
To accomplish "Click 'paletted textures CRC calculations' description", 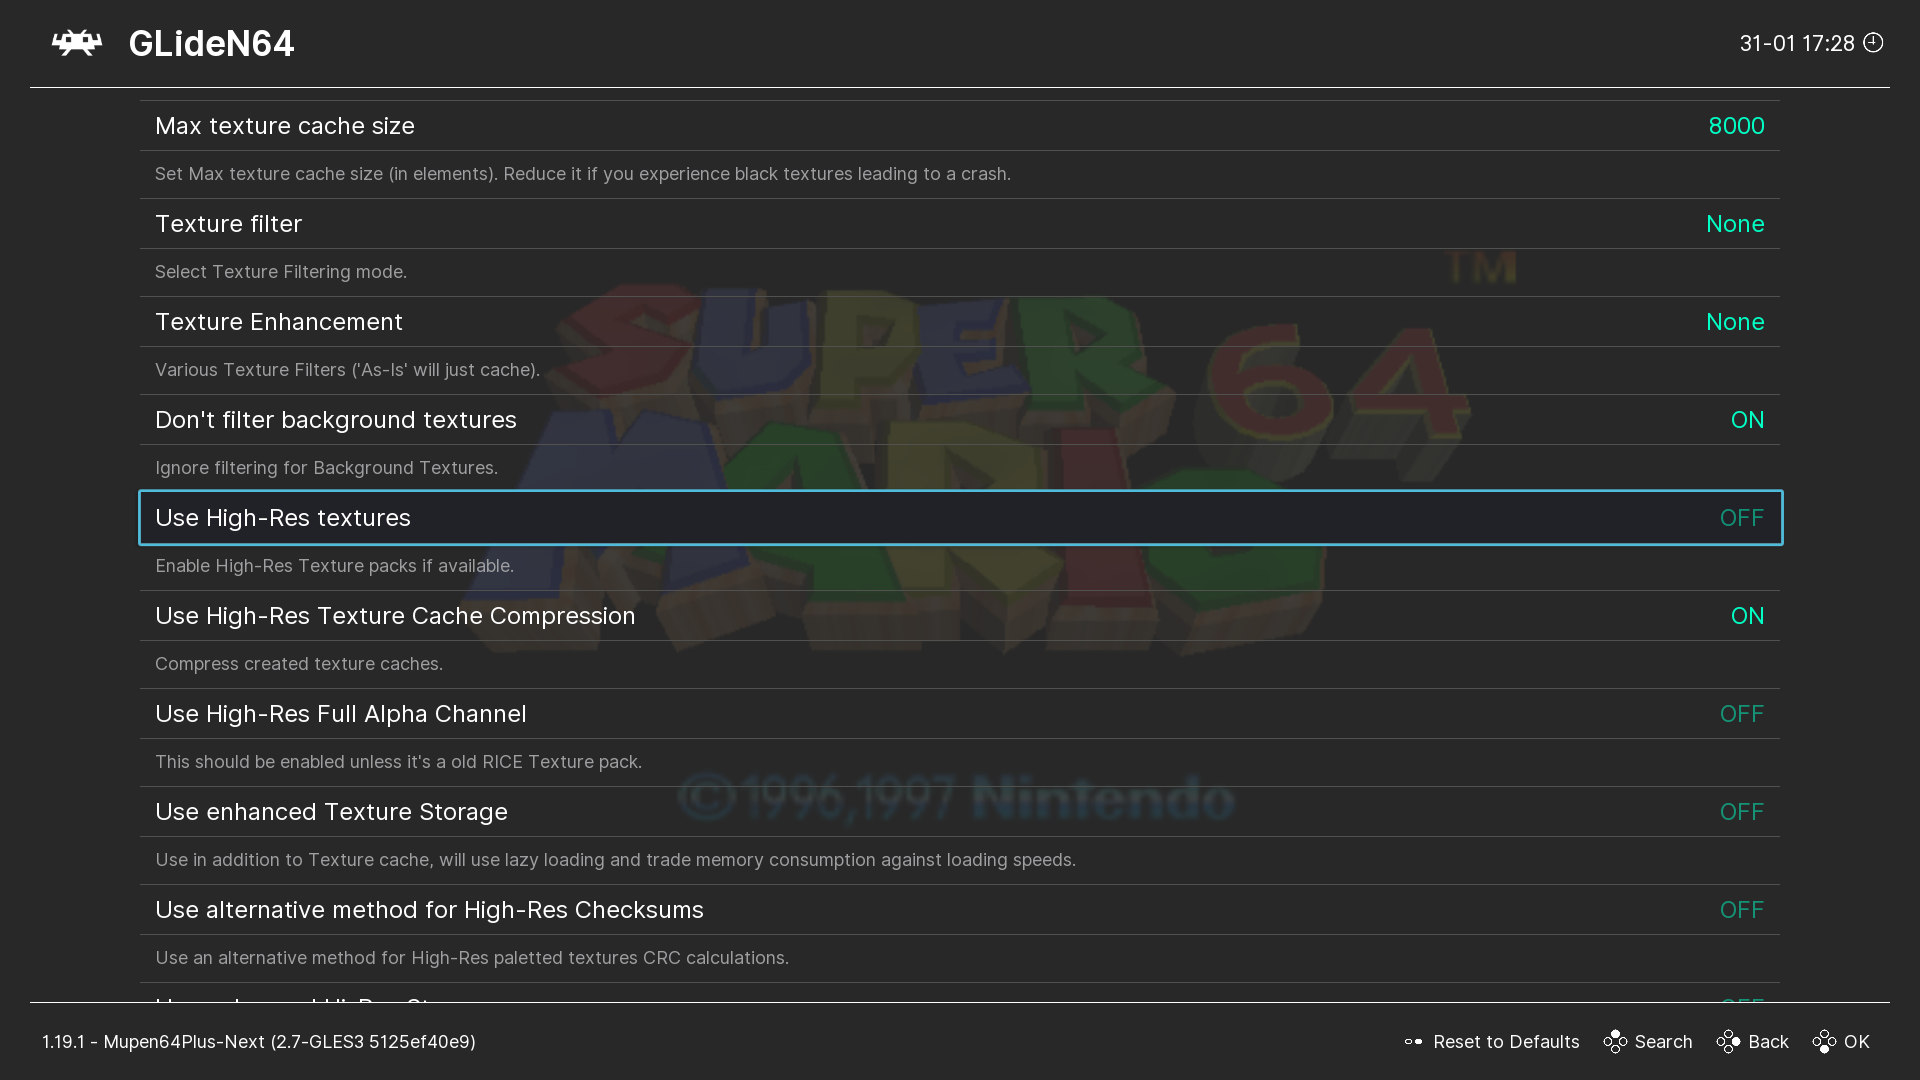I will pyautogui.click(x=472, y=958).
